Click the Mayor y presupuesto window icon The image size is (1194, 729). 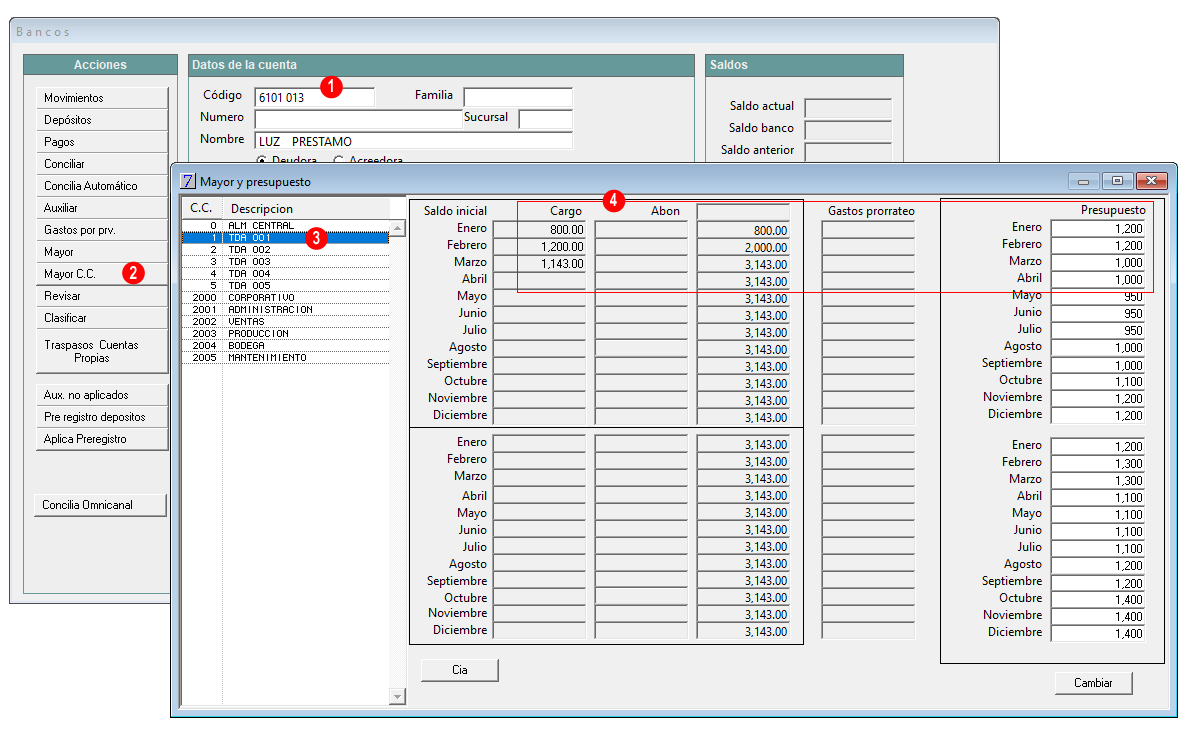tap(187, 181)
